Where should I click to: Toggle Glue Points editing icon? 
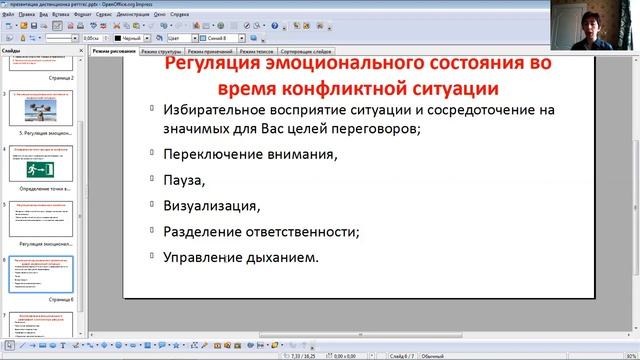coord(204,345)
